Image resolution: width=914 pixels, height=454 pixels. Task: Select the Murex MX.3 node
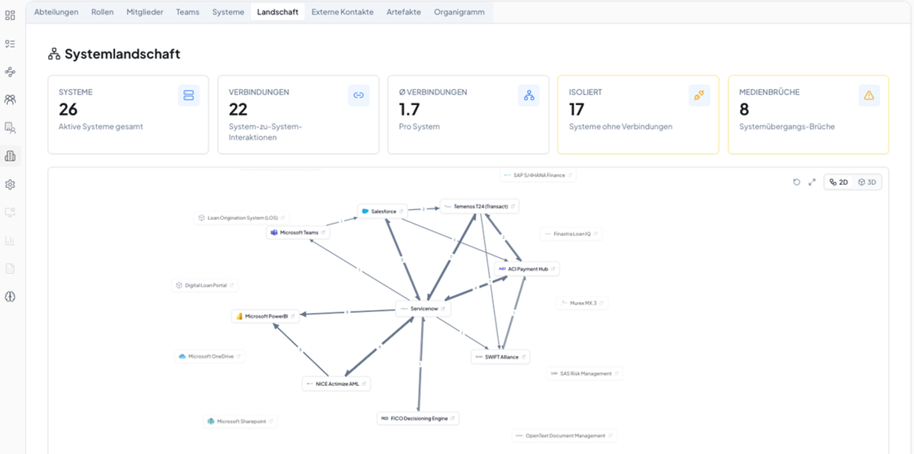[582, 303]
